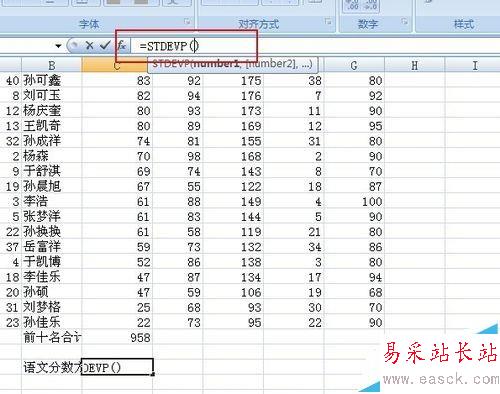Select column H header
Viewport: 500px width, 394px height.
415,65
